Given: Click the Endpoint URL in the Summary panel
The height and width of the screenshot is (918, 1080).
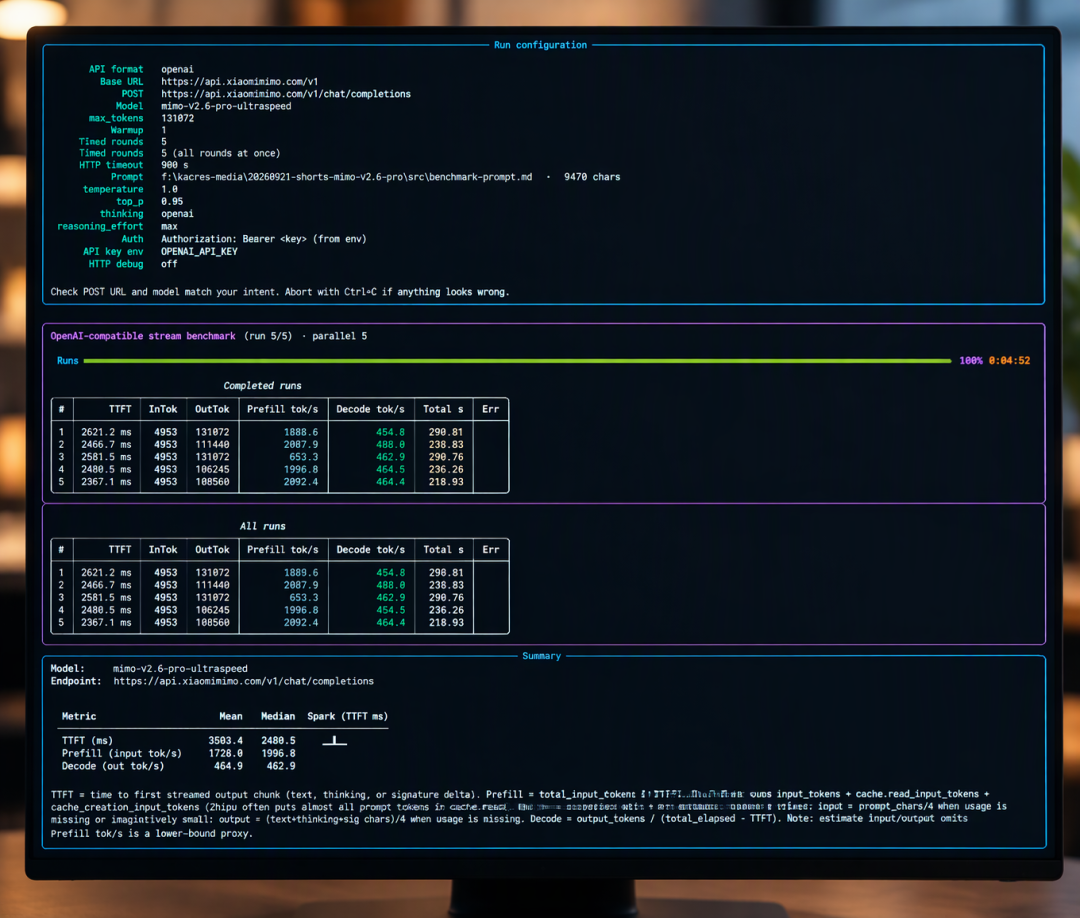Looking at the screenshot, I should click(244, 682).
